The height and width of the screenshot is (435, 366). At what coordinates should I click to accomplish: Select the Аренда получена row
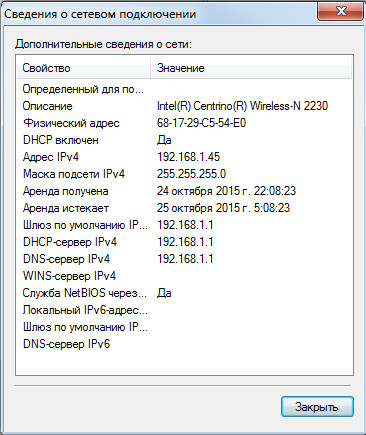(184, 191)
